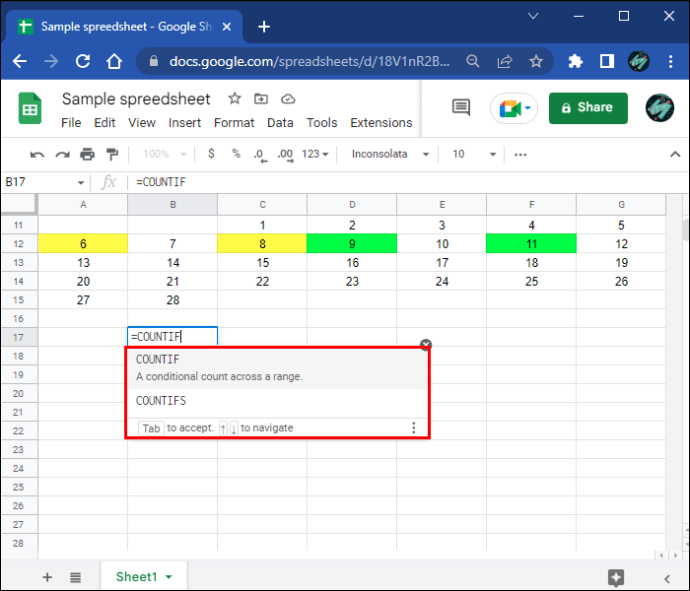Reload the page in browser
Image resolution: width=690 pixels, height=591 pixels.
(83, 61)
